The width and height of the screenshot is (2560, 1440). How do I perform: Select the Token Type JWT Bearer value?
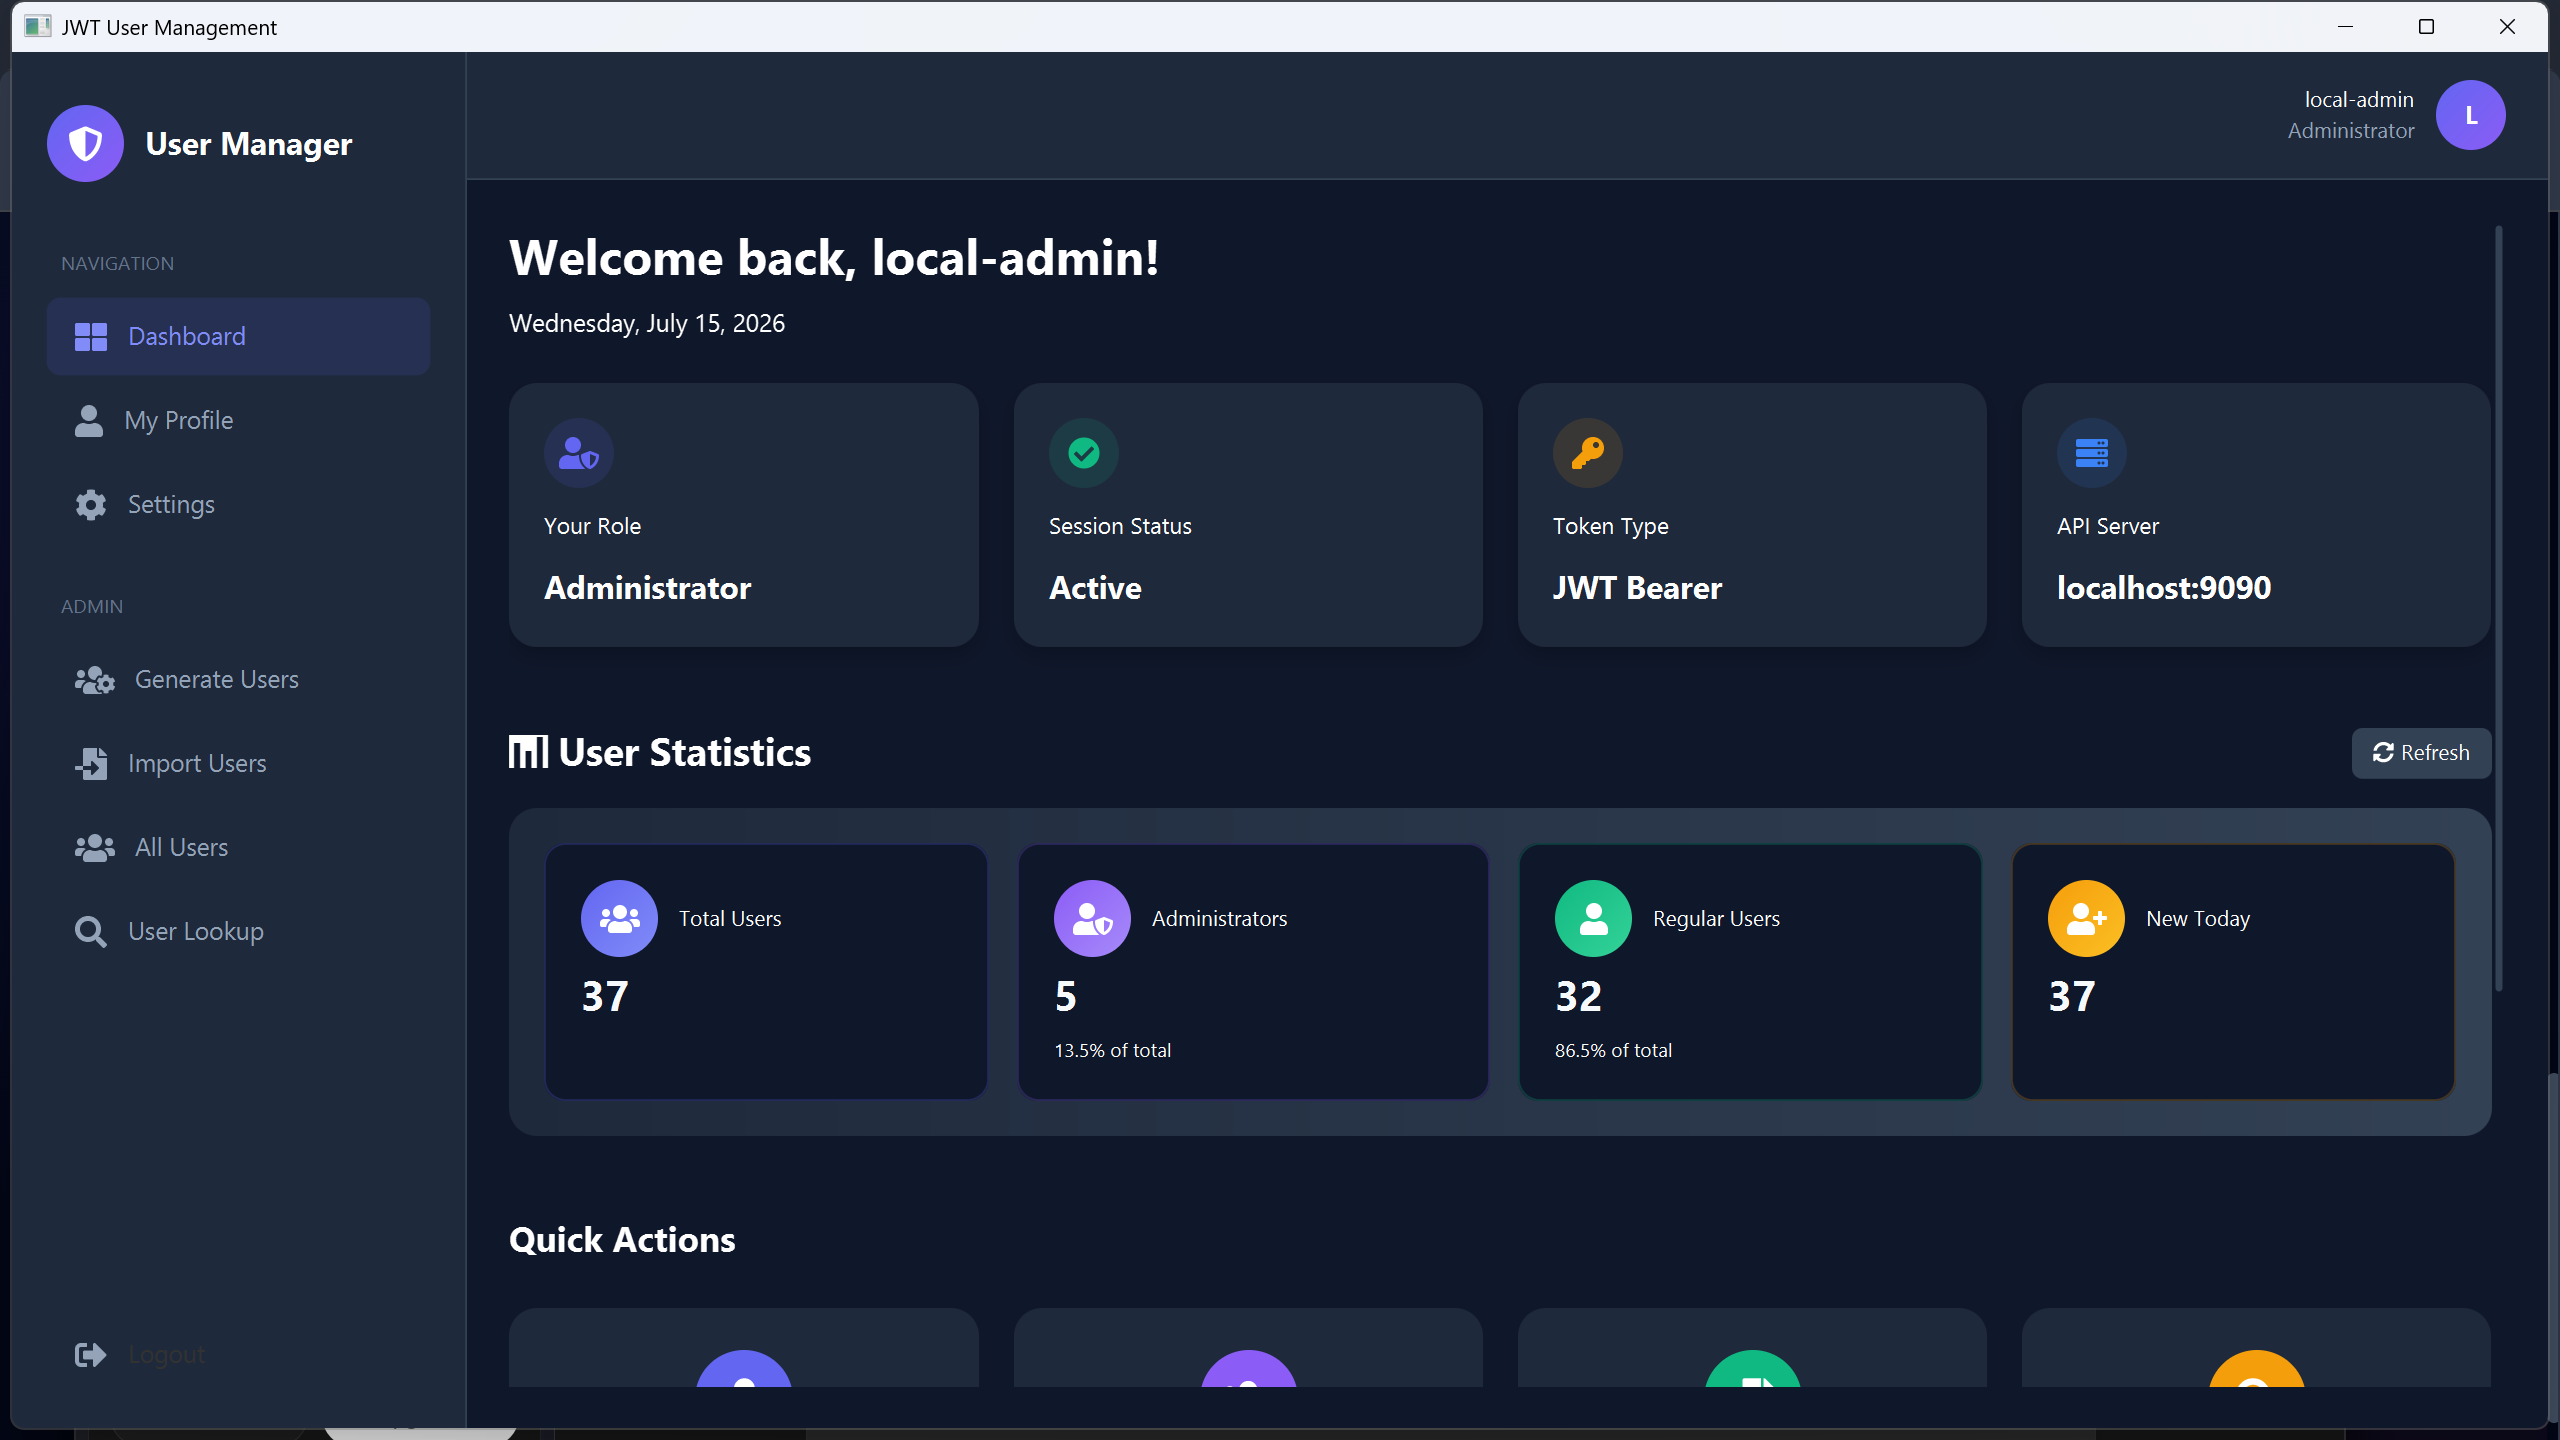click(x=1637, y=588)
